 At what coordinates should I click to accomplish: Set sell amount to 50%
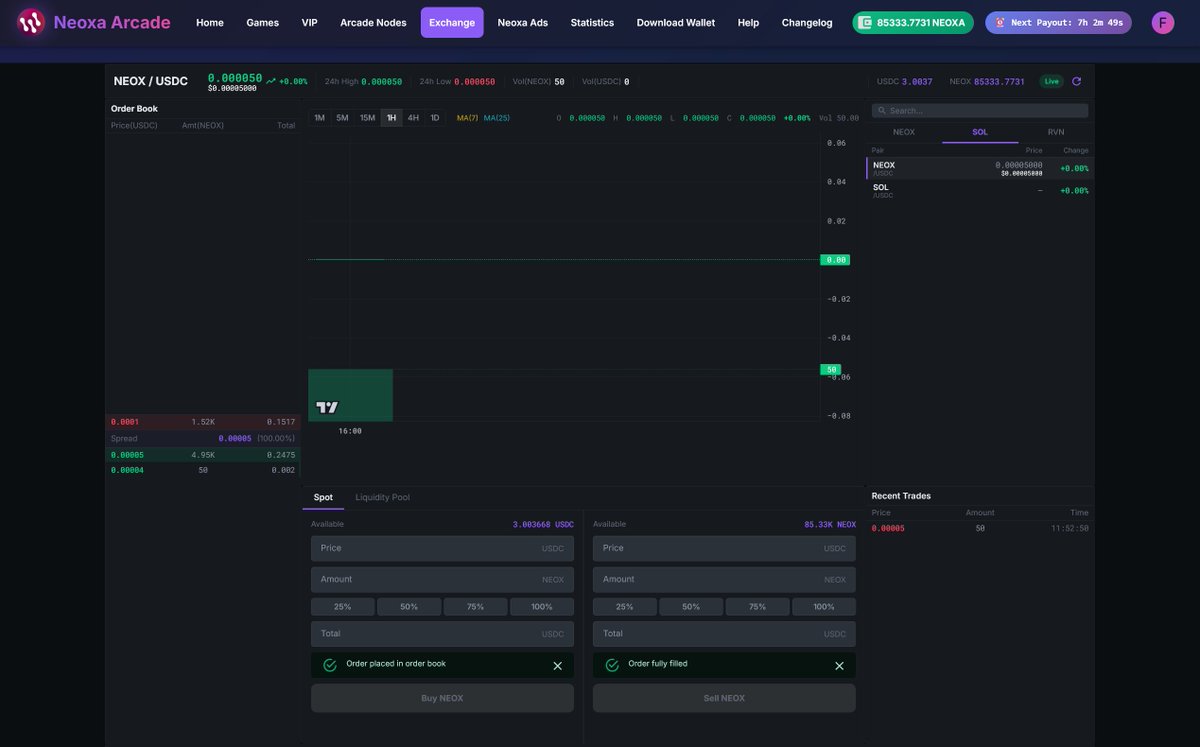pyautogui.click(x=691, y=606)
